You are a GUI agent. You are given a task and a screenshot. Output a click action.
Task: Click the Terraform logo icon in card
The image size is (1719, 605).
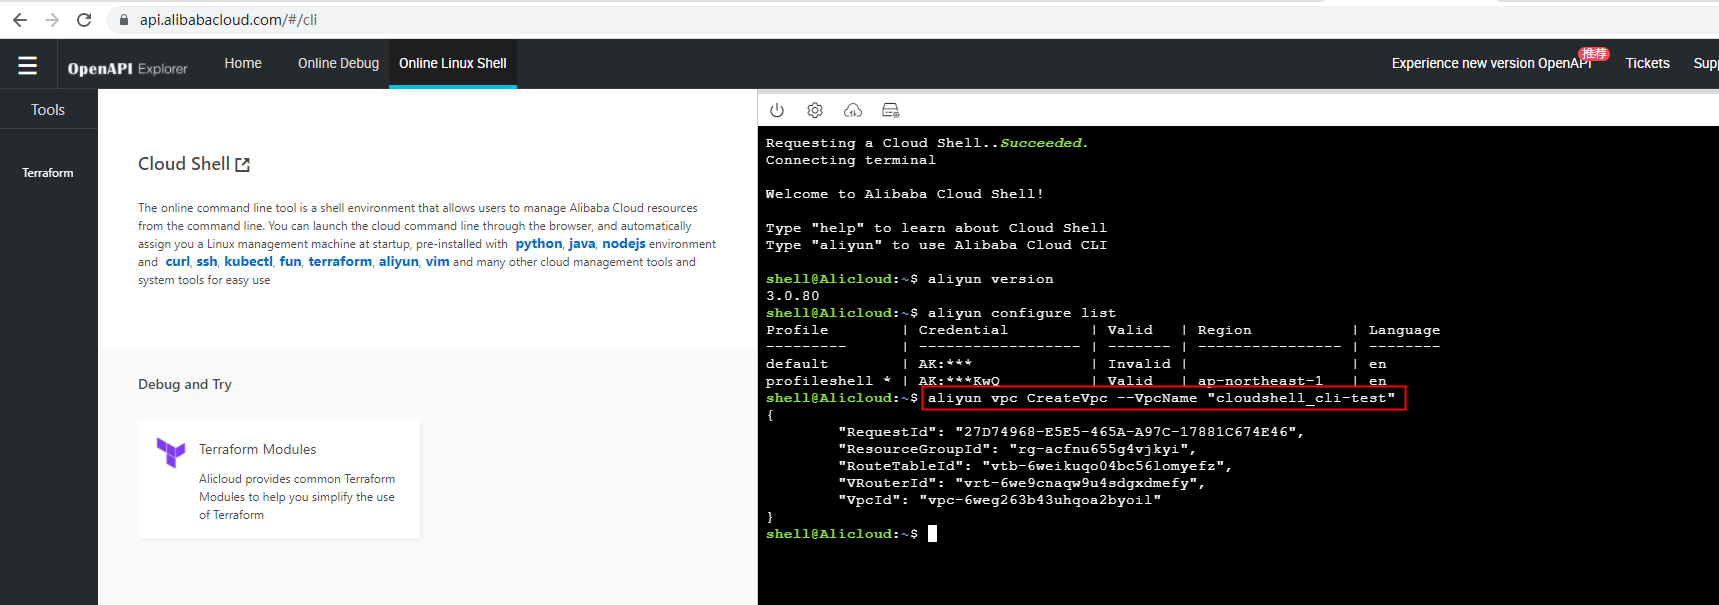pyautogui.click(x=171, y=452)
